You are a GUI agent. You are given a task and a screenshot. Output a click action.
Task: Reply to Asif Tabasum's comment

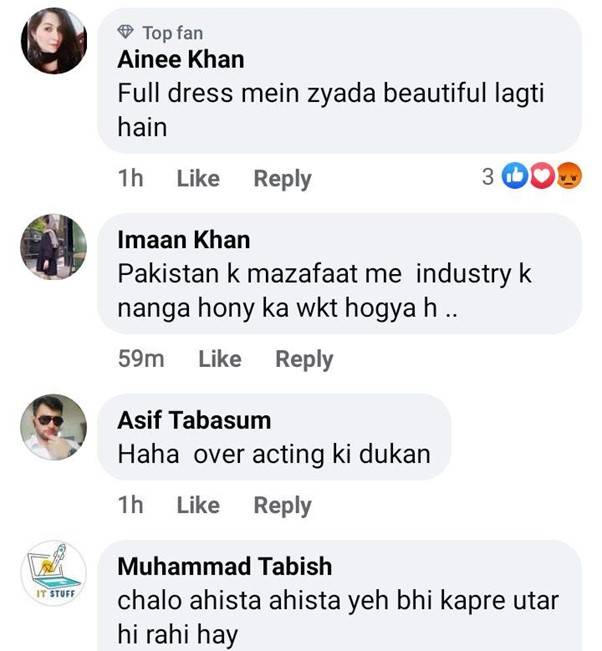click(x=282, y=506)
